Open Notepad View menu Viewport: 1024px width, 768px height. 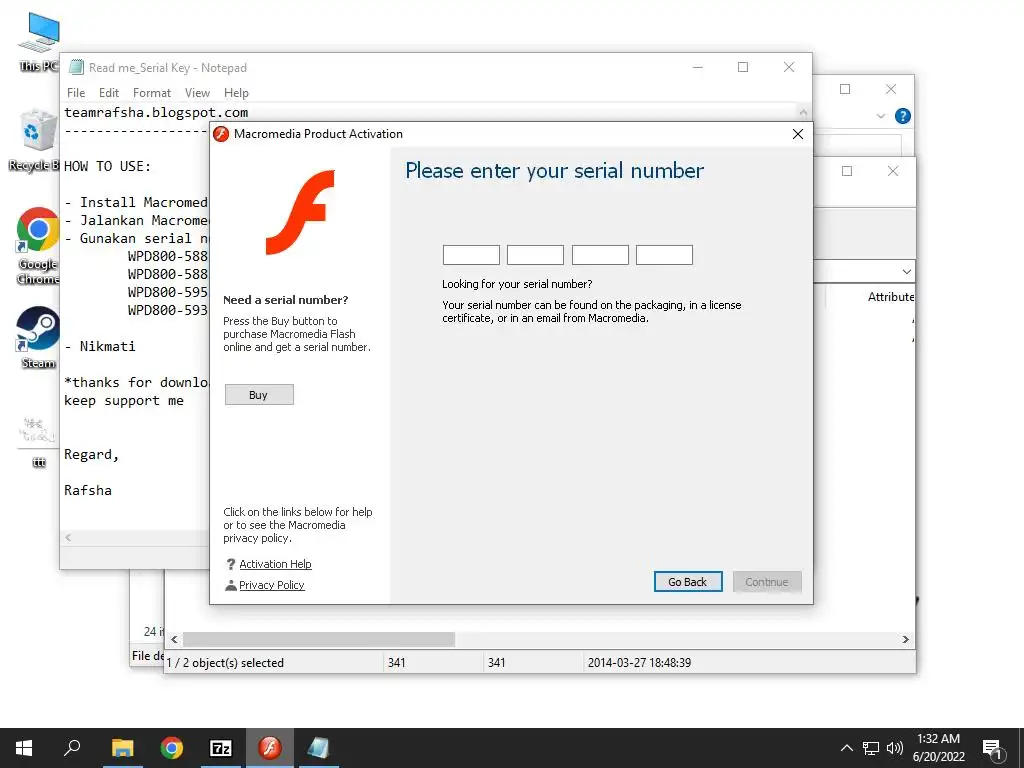197,93
